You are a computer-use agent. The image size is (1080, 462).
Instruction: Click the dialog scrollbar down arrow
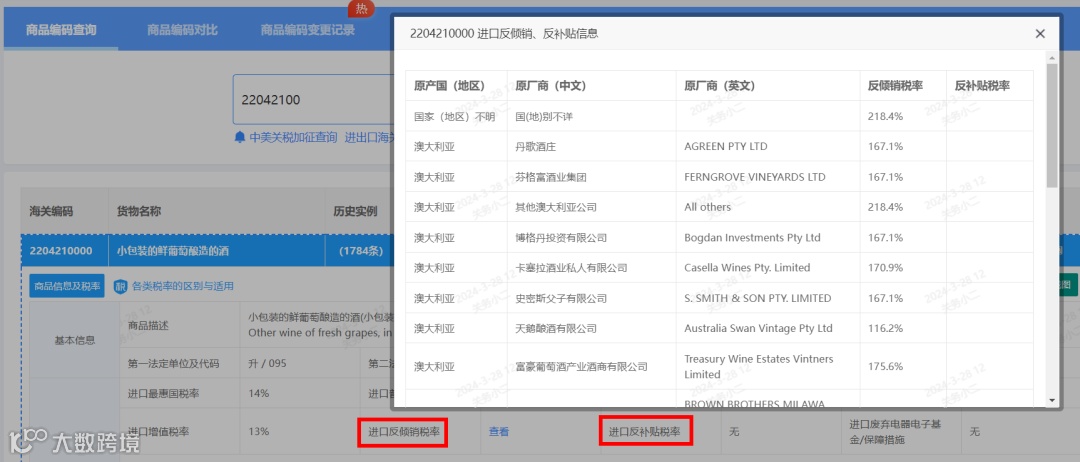1051,400
